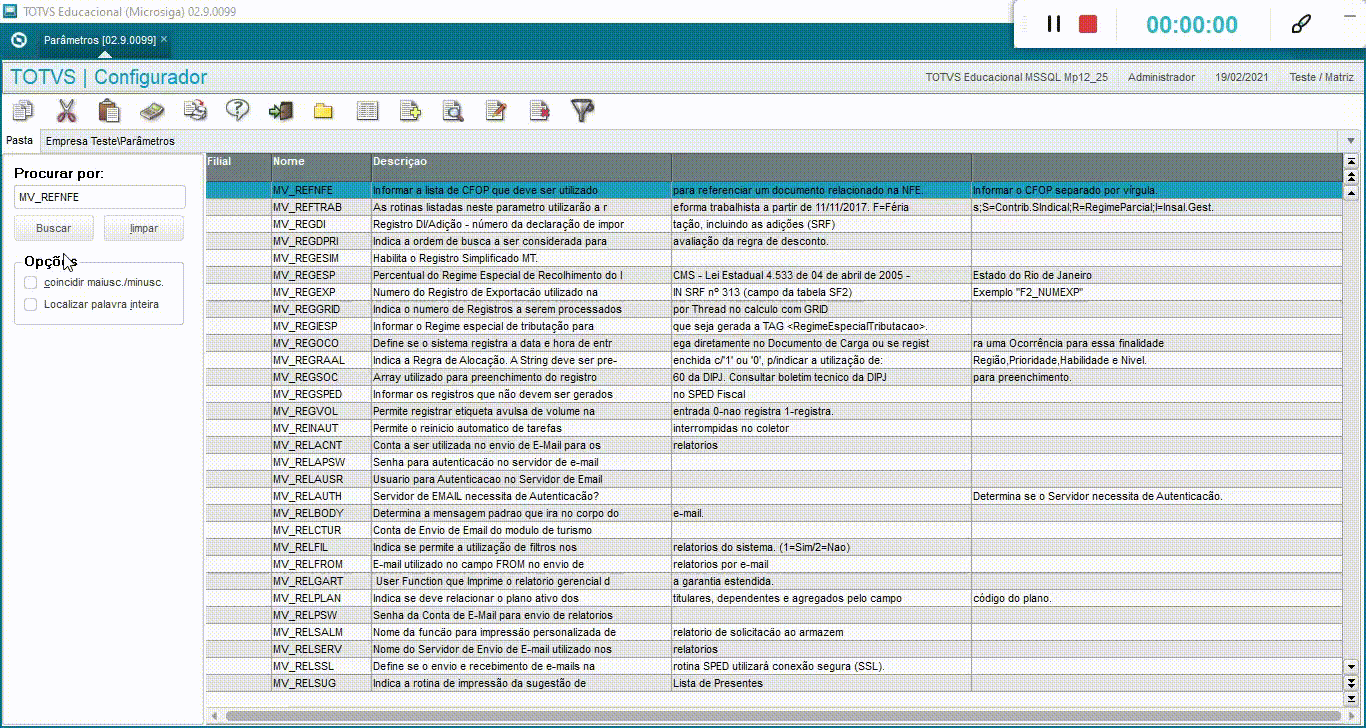This screenshot has width=1366, height=728.
Task: Focus the Procurar por search field
Action: pyautogui.click(x=100, y=198)
